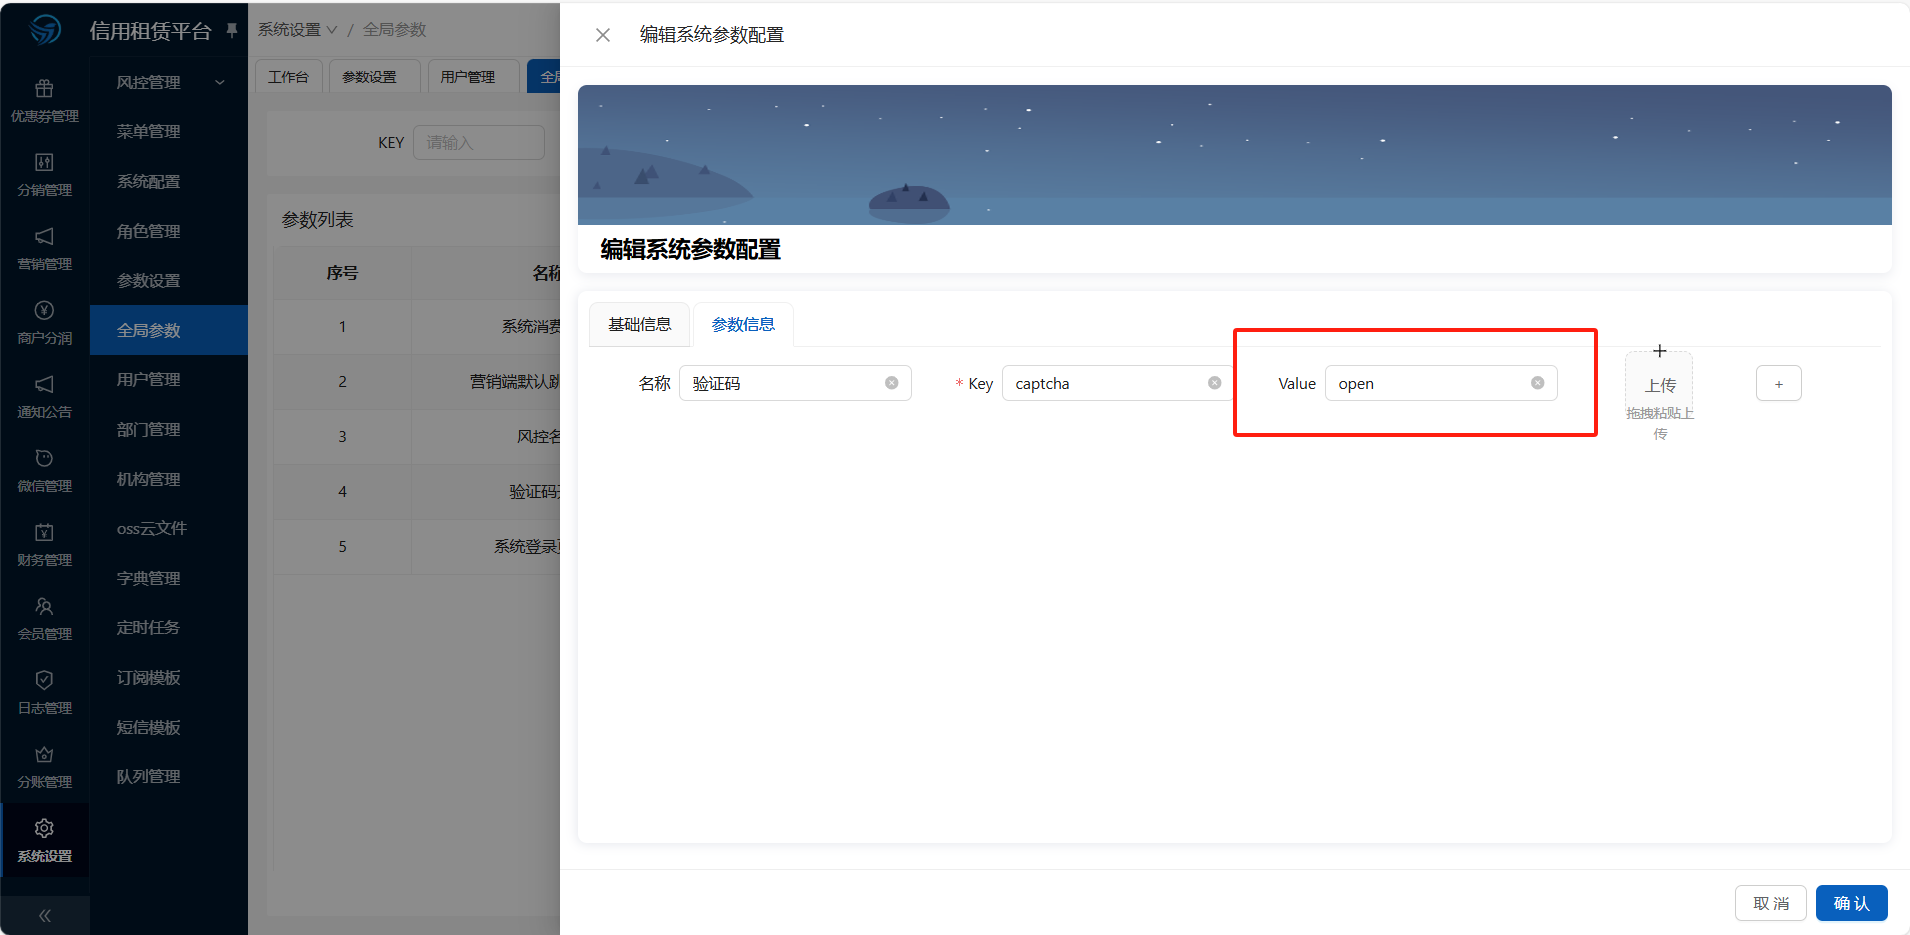The height and width of the screenshot is (935, 1910).
Task: Click the 日志管理 shield icon
Action: [x=44, y=681]
